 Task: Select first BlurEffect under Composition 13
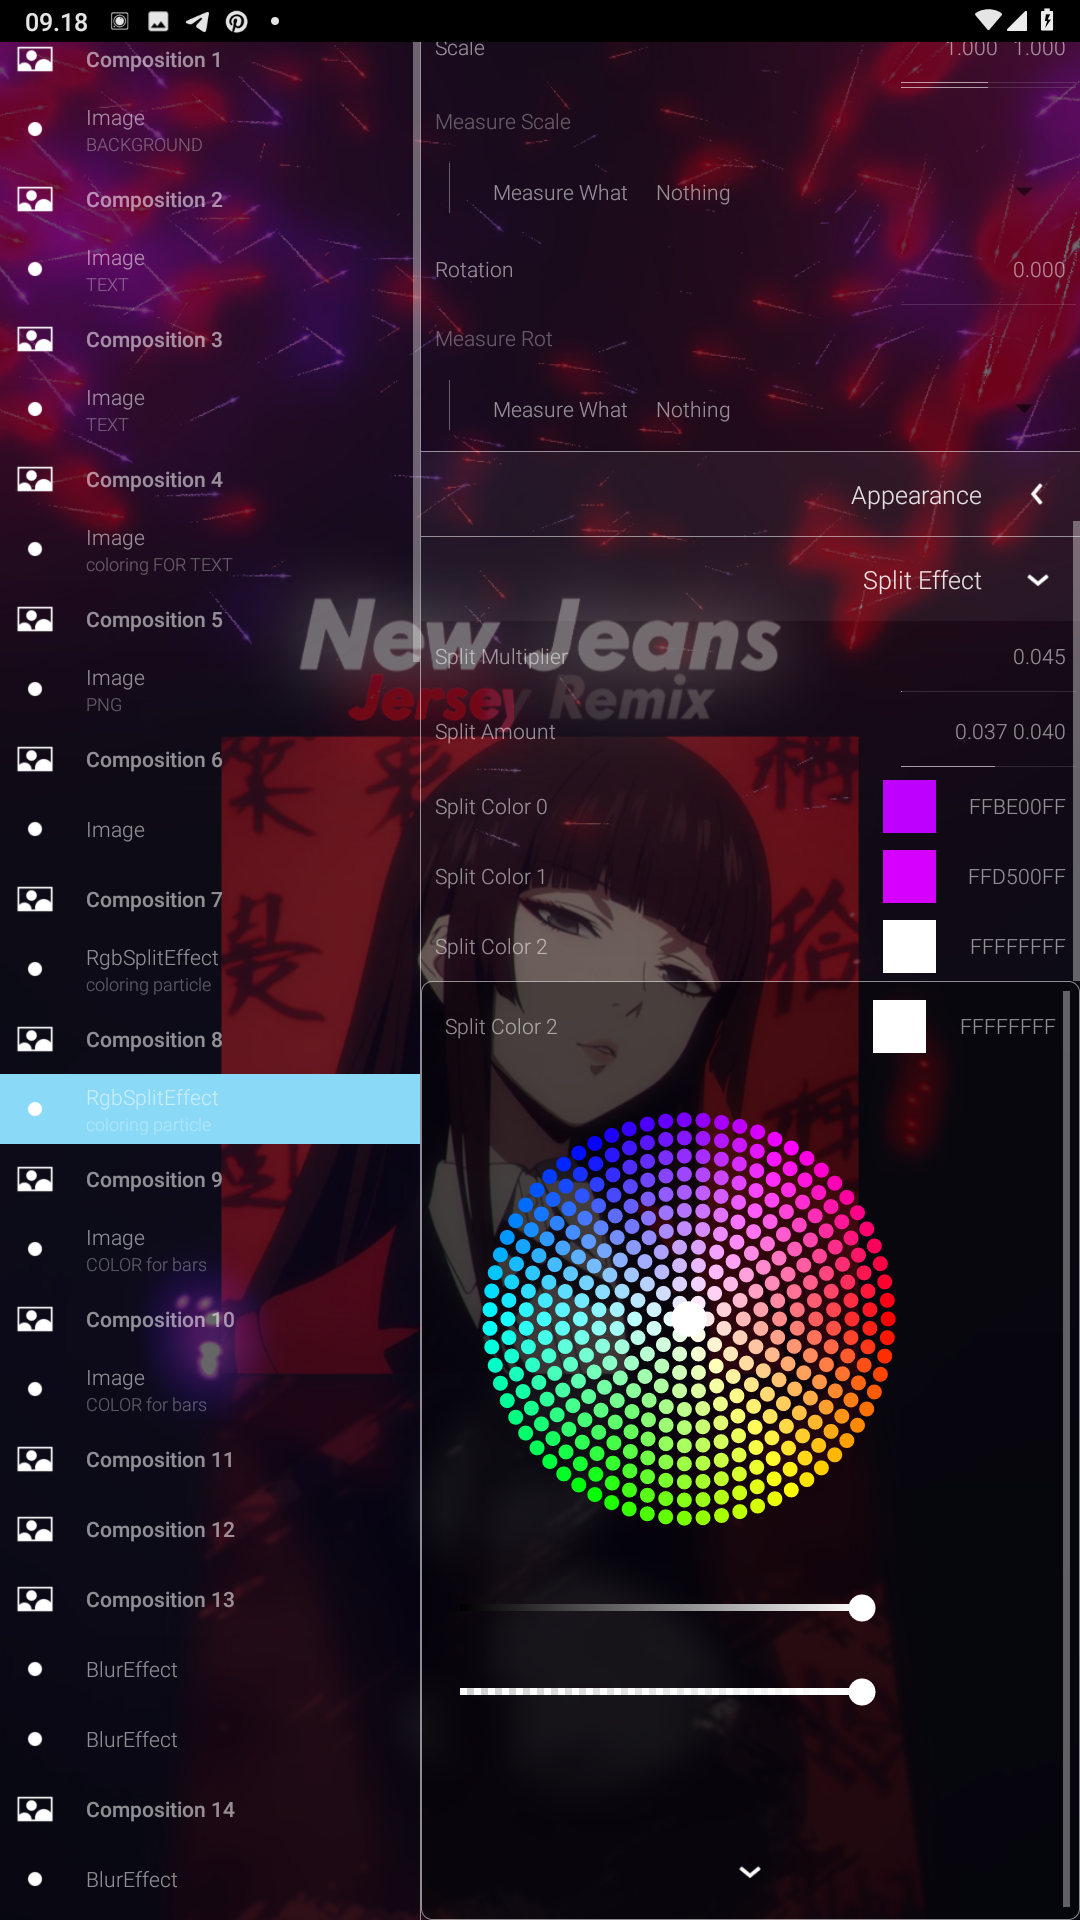(x=210, y=1670)
